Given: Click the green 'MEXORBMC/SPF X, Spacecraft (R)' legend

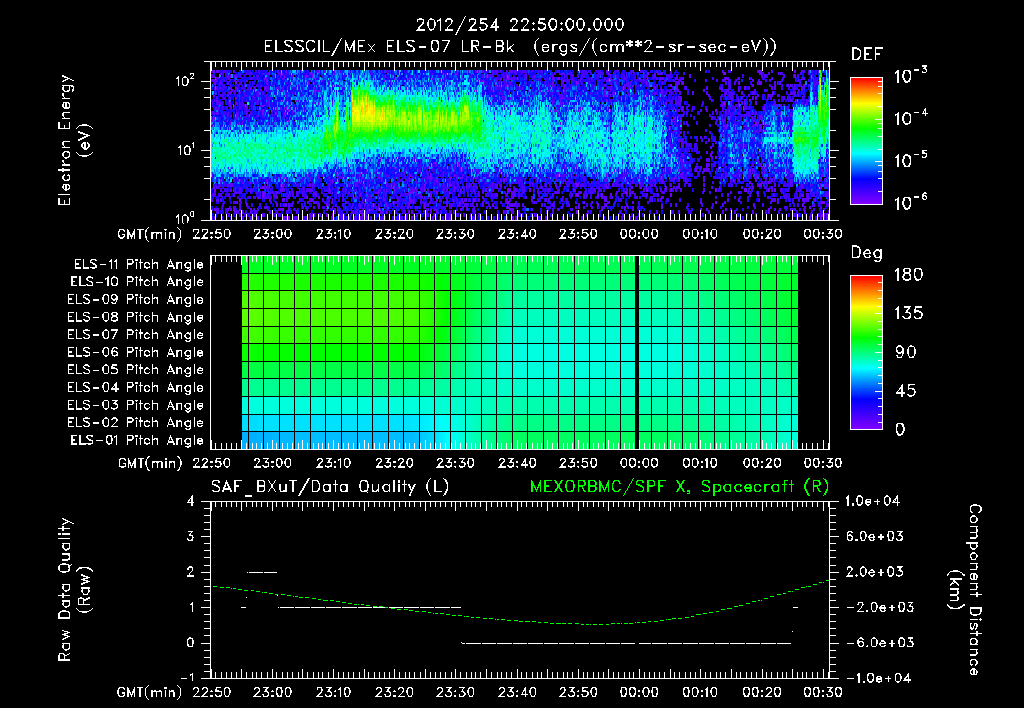Looking at the screenshot, I should (679, 487).
